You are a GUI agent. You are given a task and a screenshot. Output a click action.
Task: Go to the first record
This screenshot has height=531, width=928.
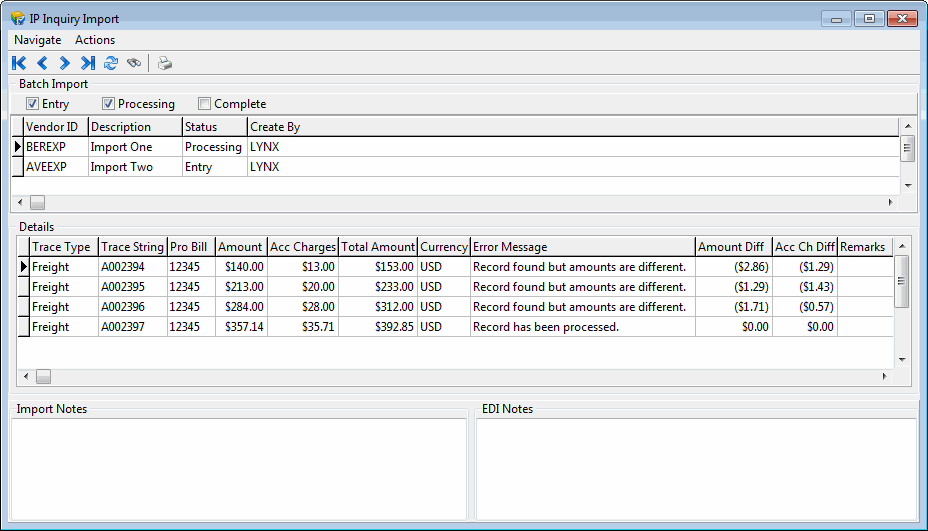[19, 63]
